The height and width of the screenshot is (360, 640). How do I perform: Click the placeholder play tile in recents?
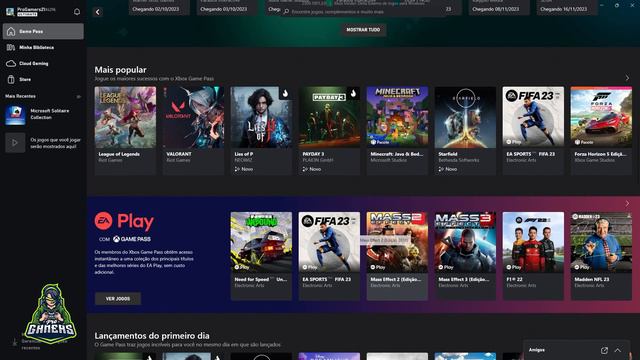tap(15, 143)
